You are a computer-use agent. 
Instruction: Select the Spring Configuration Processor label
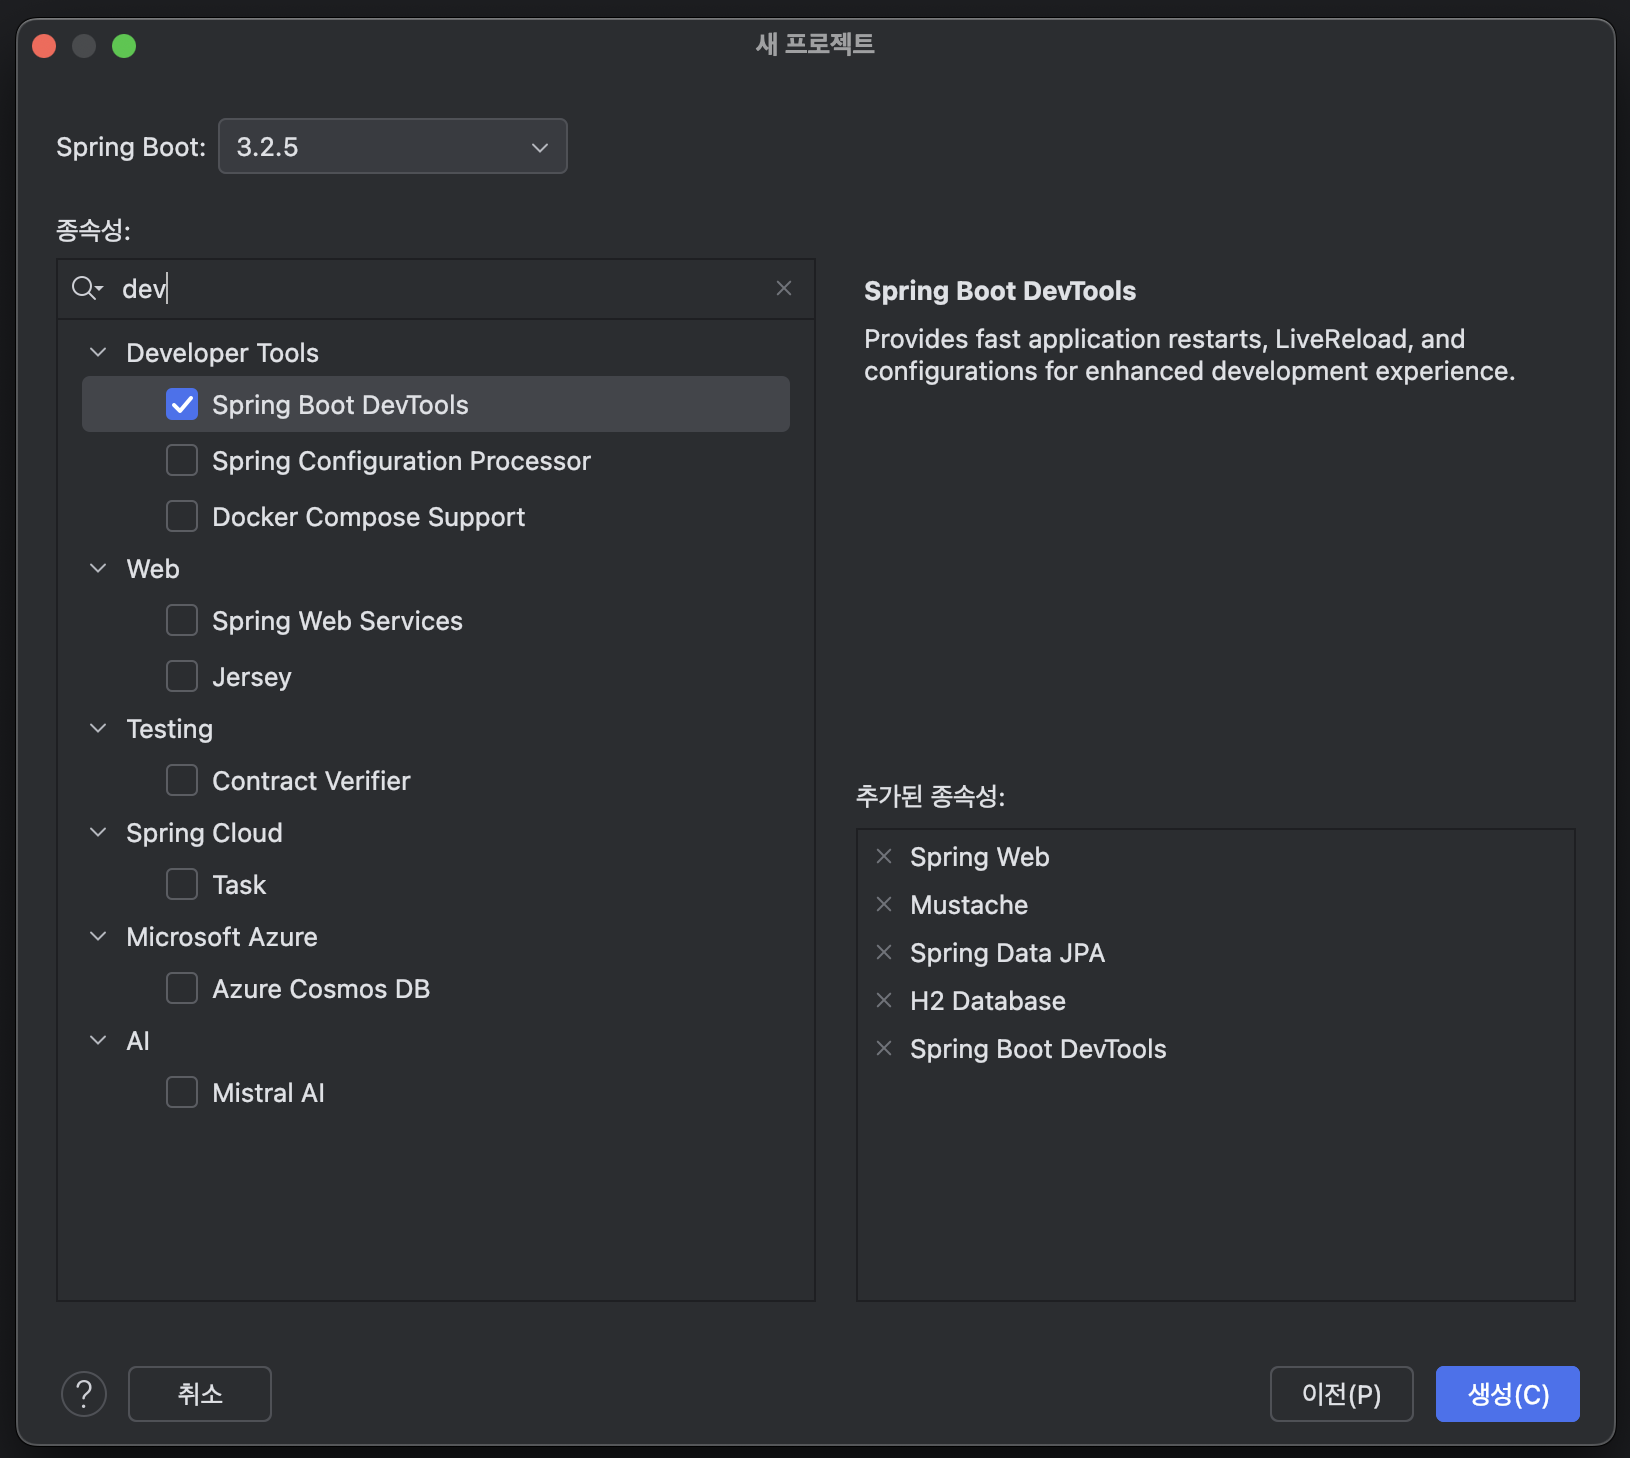pos(401,461)
